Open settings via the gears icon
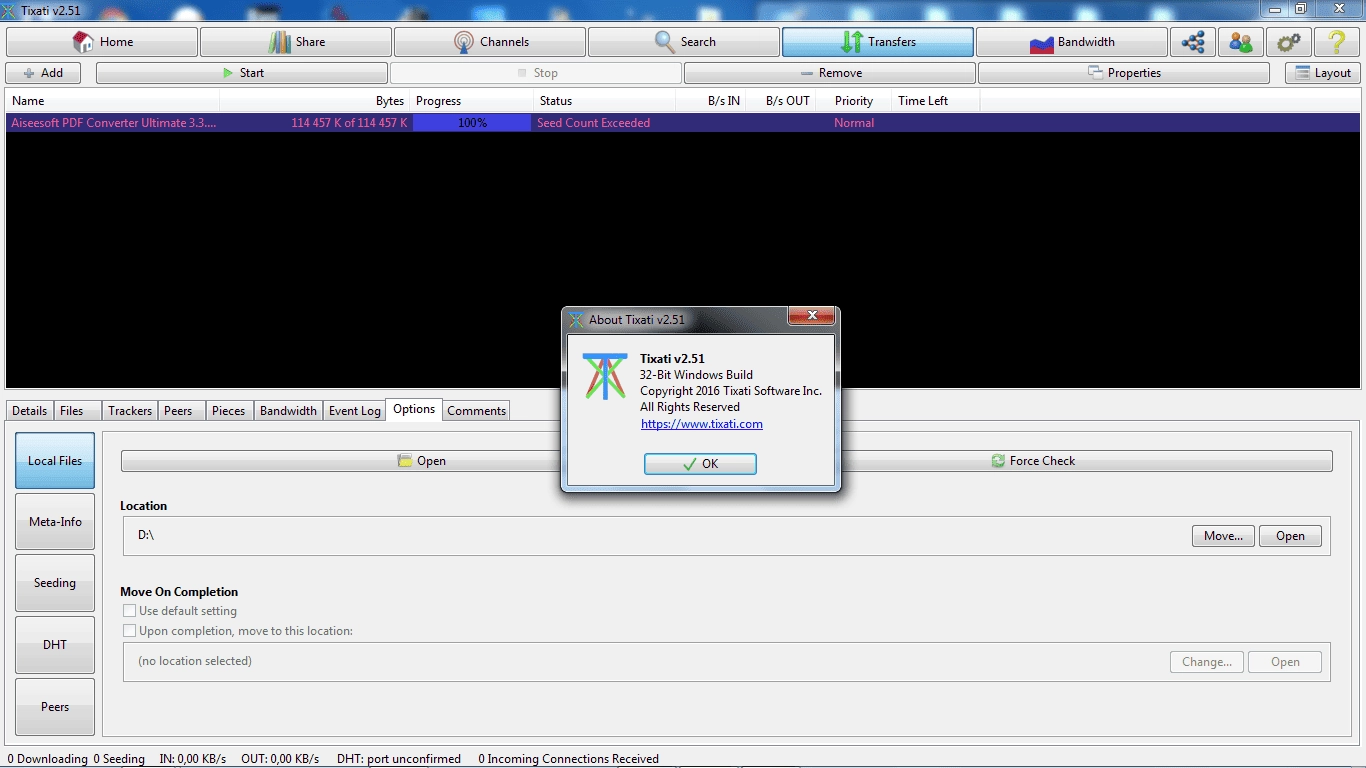 click(1289, 42)
